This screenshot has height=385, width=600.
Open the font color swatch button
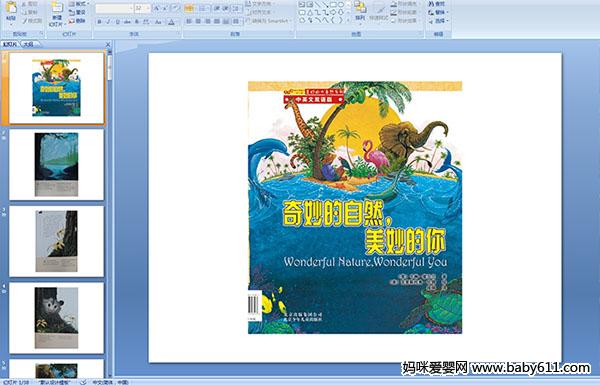(172, 22)
